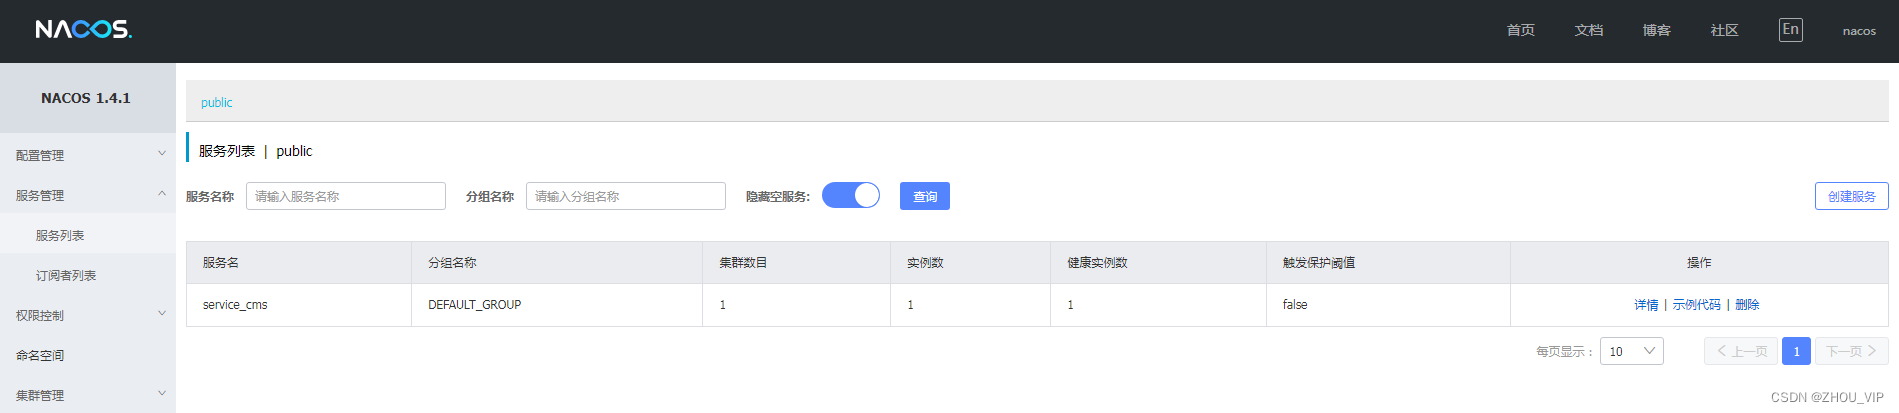Open 详情 for service_cms
The width and height of the screenshot is (1899, 413).
pyautogui.click(x=1646, y=305)
